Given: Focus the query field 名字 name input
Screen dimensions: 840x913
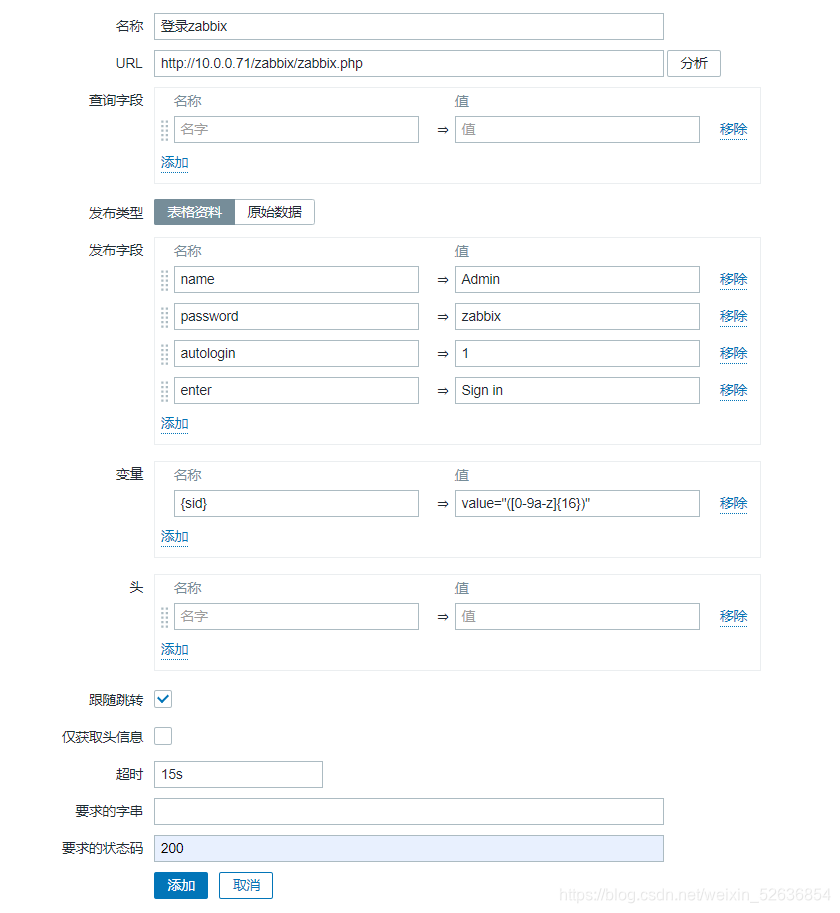Looking at the screenshot, I should [296, 130].
